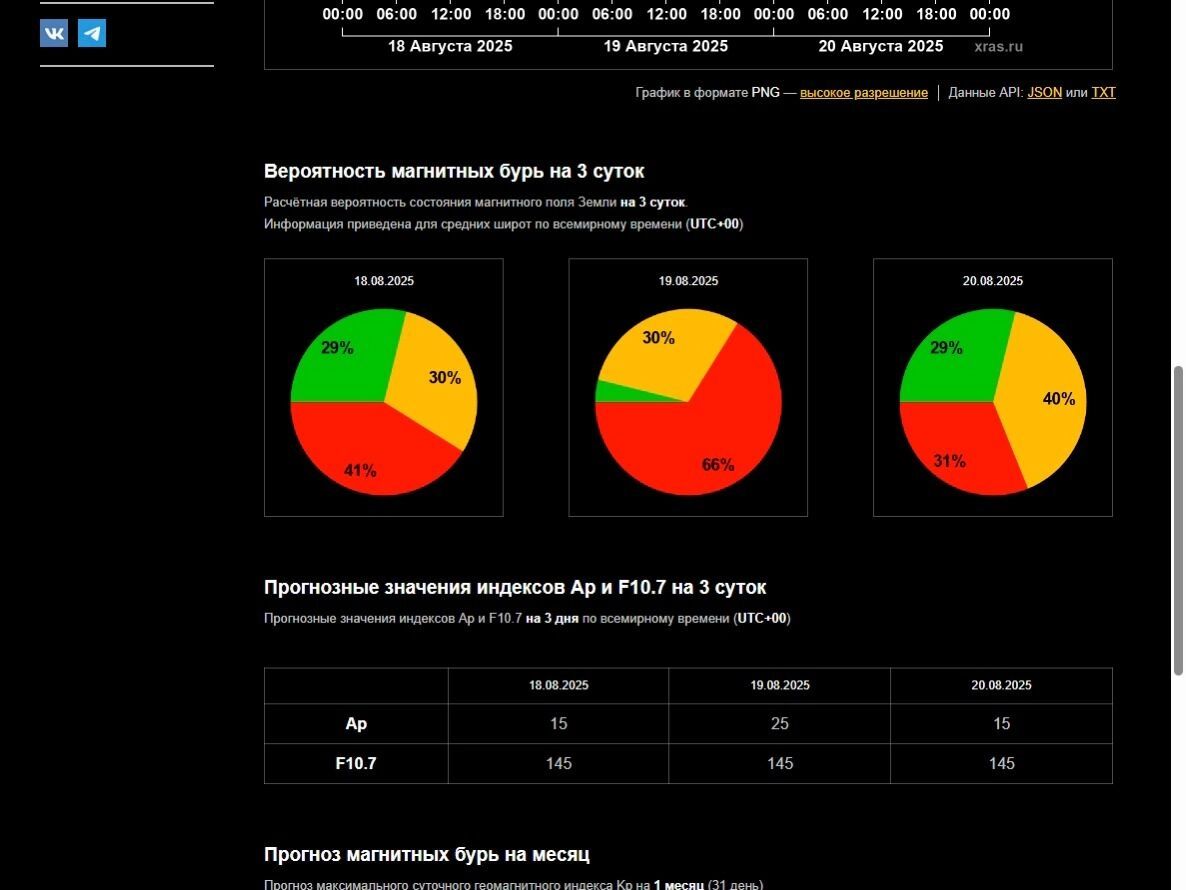Select the F10.7 row header cell
The image size is (1186, 890).
point(356,764)
